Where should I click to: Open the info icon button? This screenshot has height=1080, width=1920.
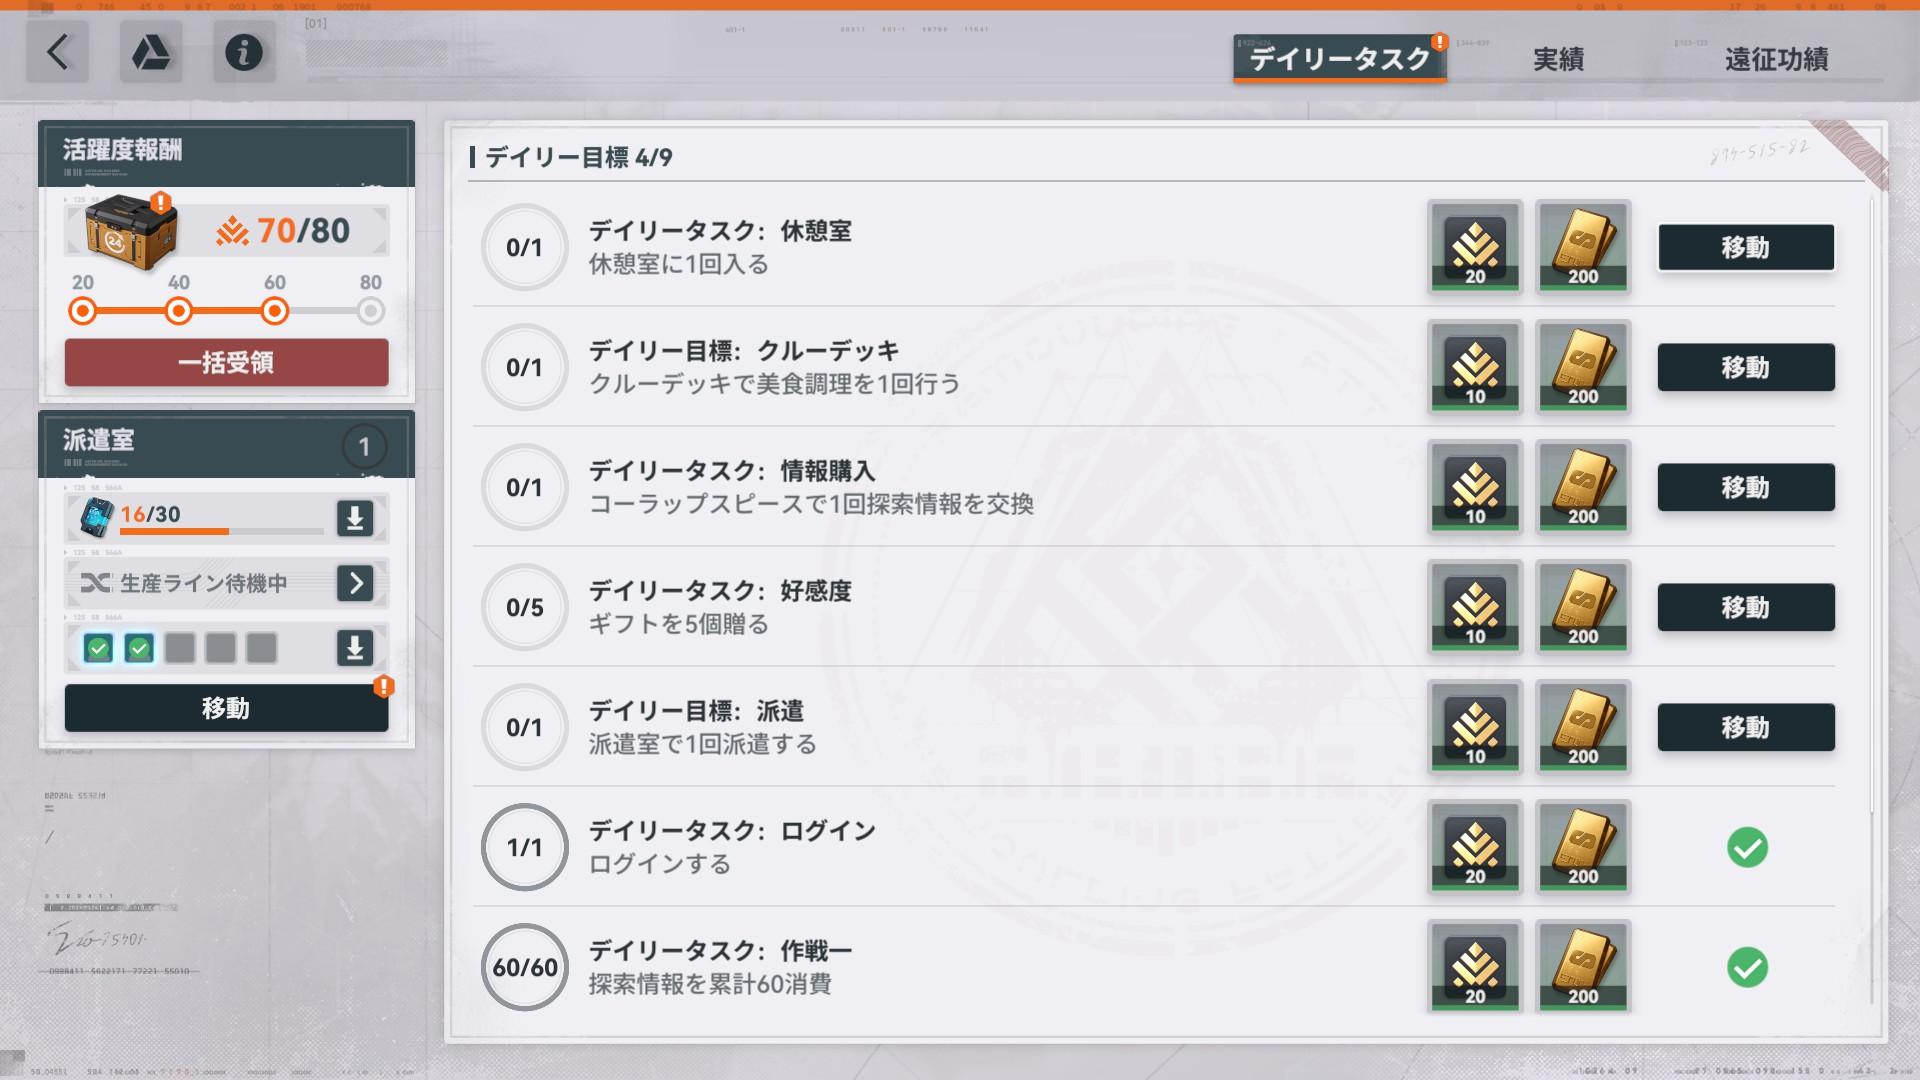[x=244, y=52]
